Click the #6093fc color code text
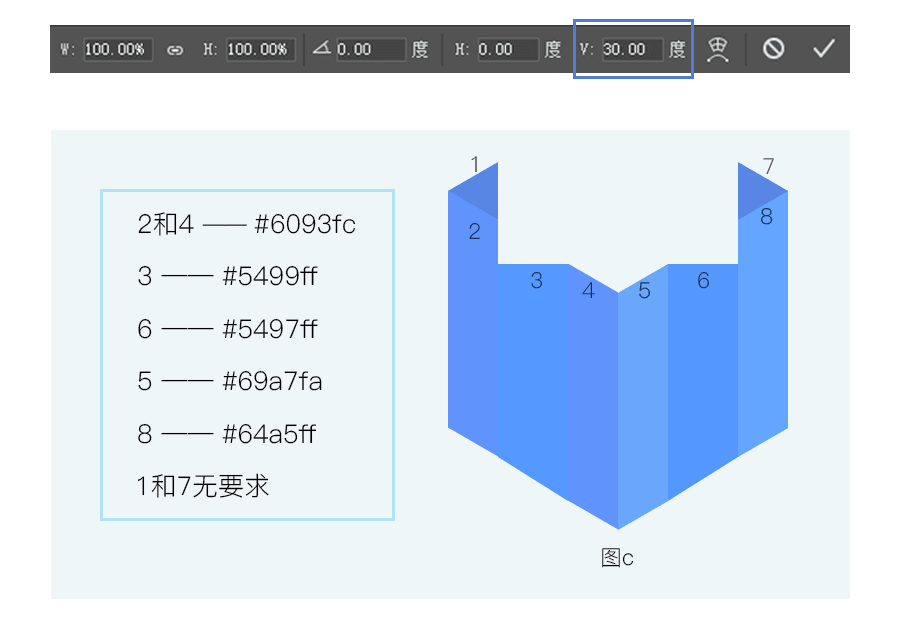 click(x=305, y=224)
